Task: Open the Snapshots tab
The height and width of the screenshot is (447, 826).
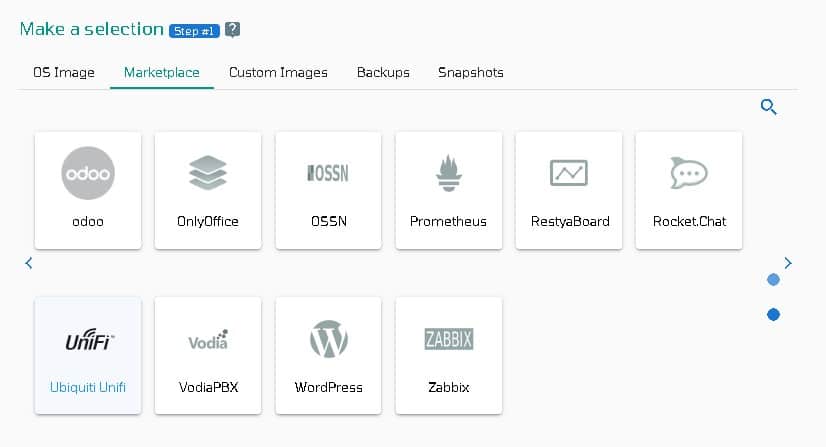Action: (x=470, y=72)
